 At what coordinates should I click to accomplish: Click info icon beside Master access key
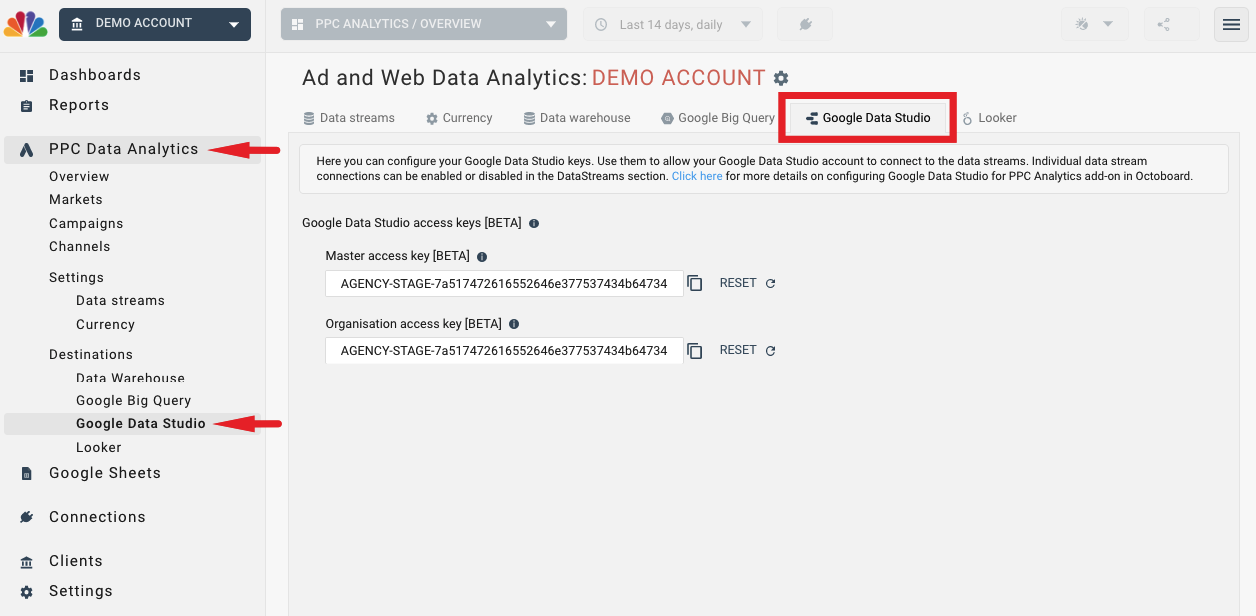(x=482, y=257)
